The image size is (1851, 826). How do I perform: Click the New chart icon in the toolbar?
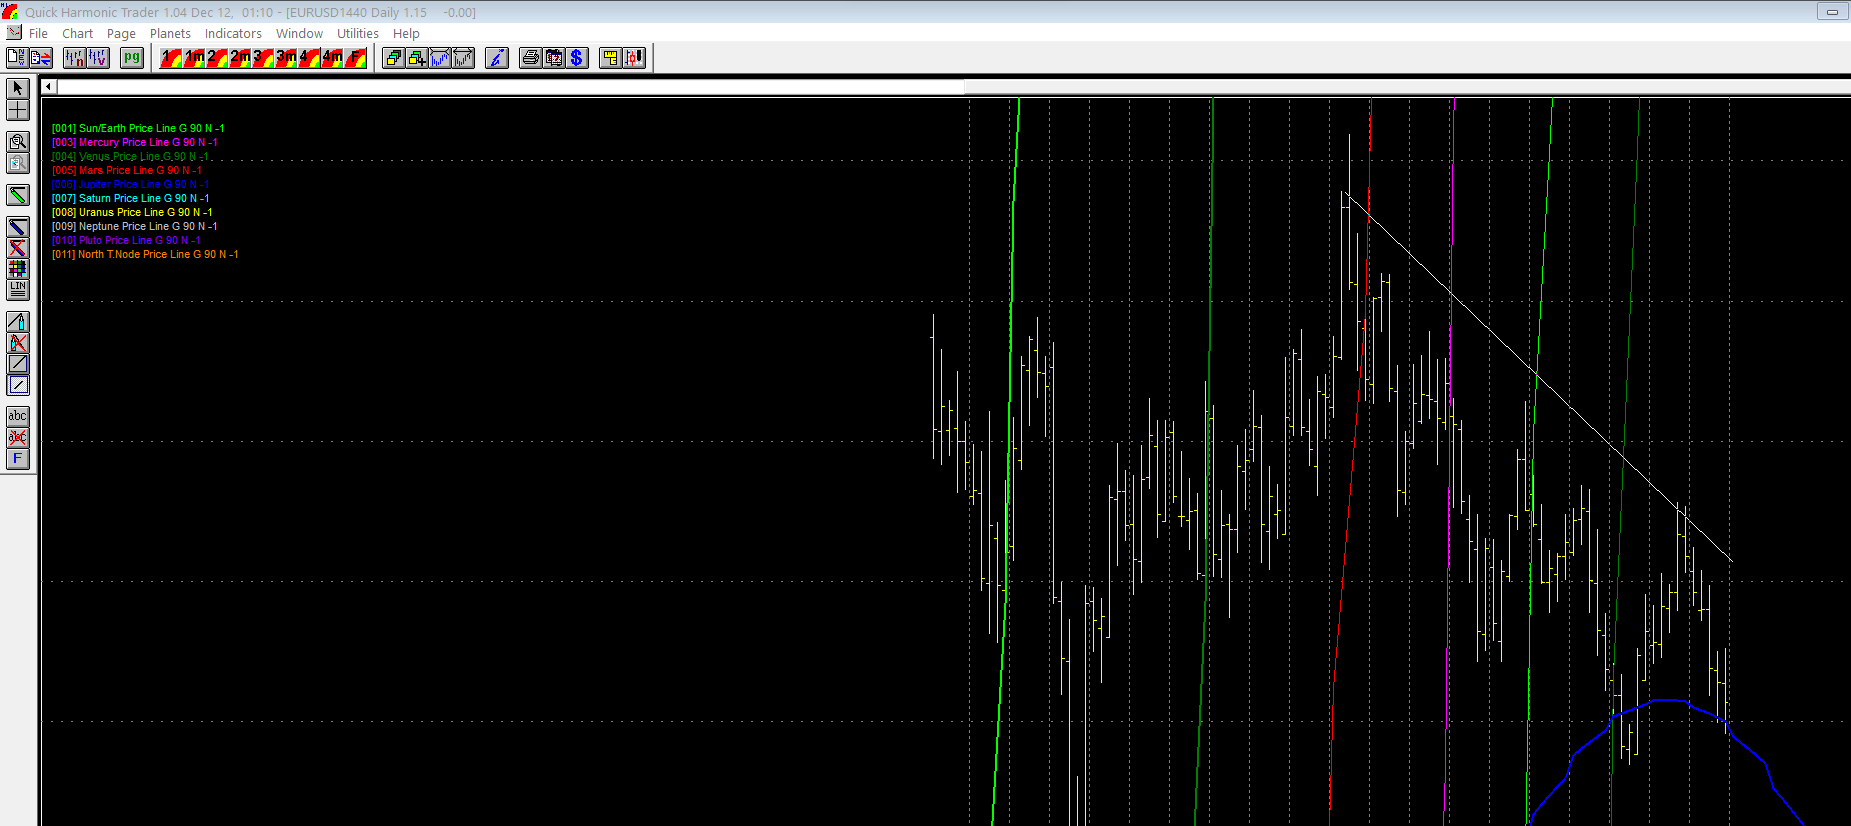pyautogui.click(x=16, y=58)
